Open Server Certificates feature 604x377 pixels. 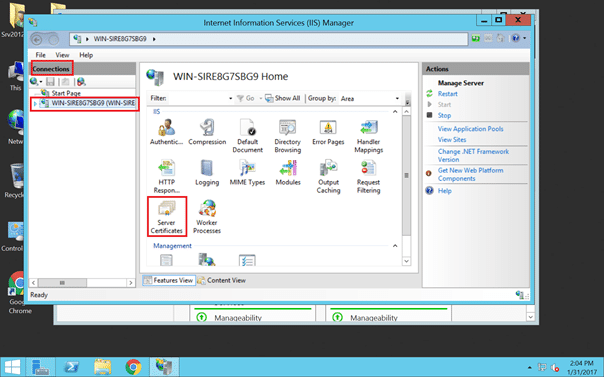point(166,217)
